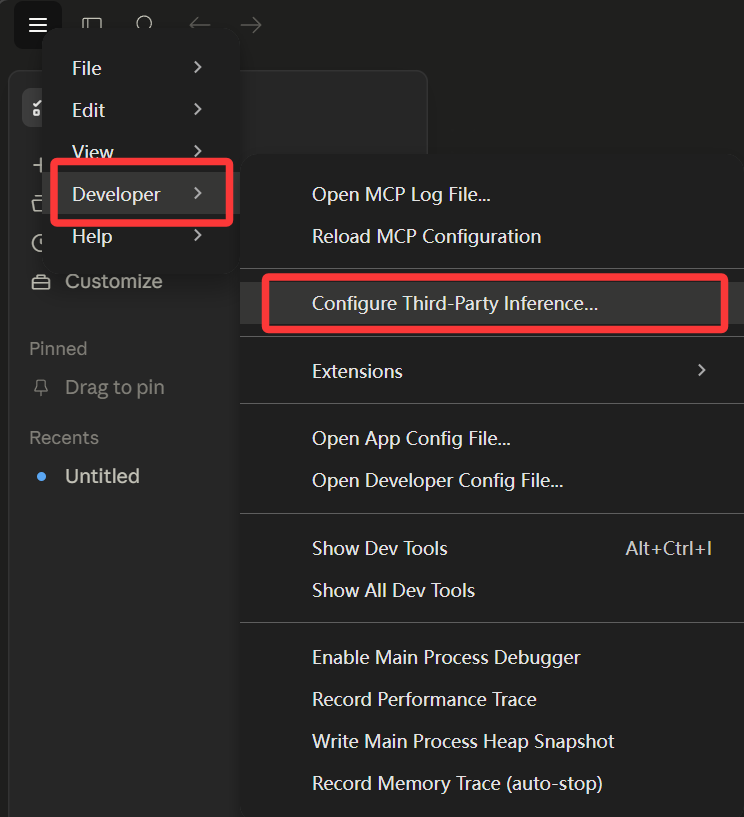744x817 pixels.
Task: Click Reload MCP Configuration
Action: tap(426, 237)
